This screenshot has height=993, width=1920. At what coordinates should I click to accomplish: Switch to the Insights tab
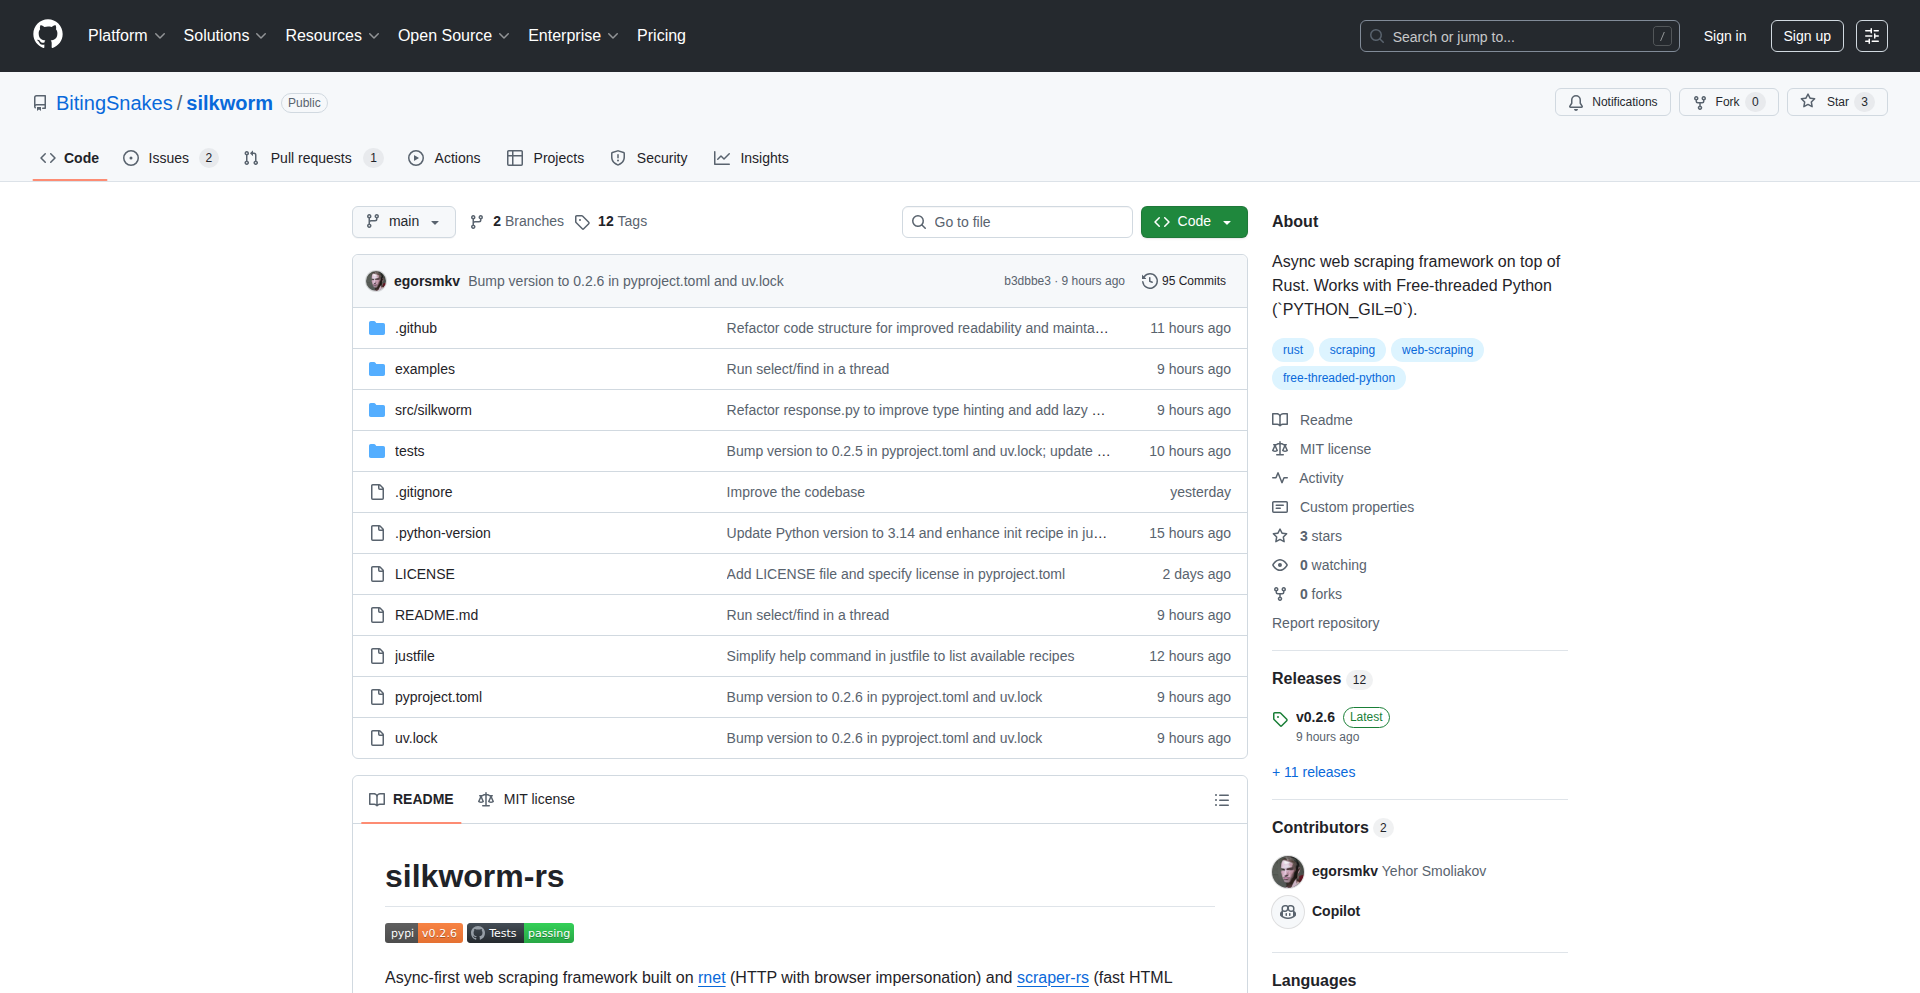(751, 158)
